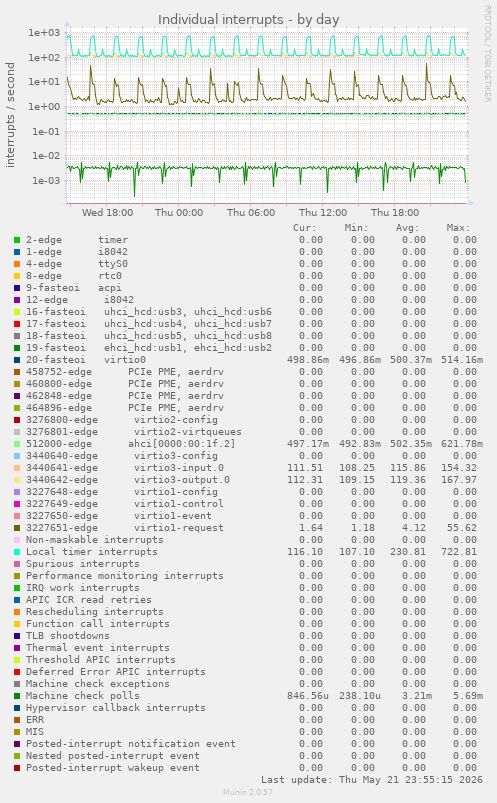
Task: Click the Wed 18:00 x-axis label
Action: 108,213
